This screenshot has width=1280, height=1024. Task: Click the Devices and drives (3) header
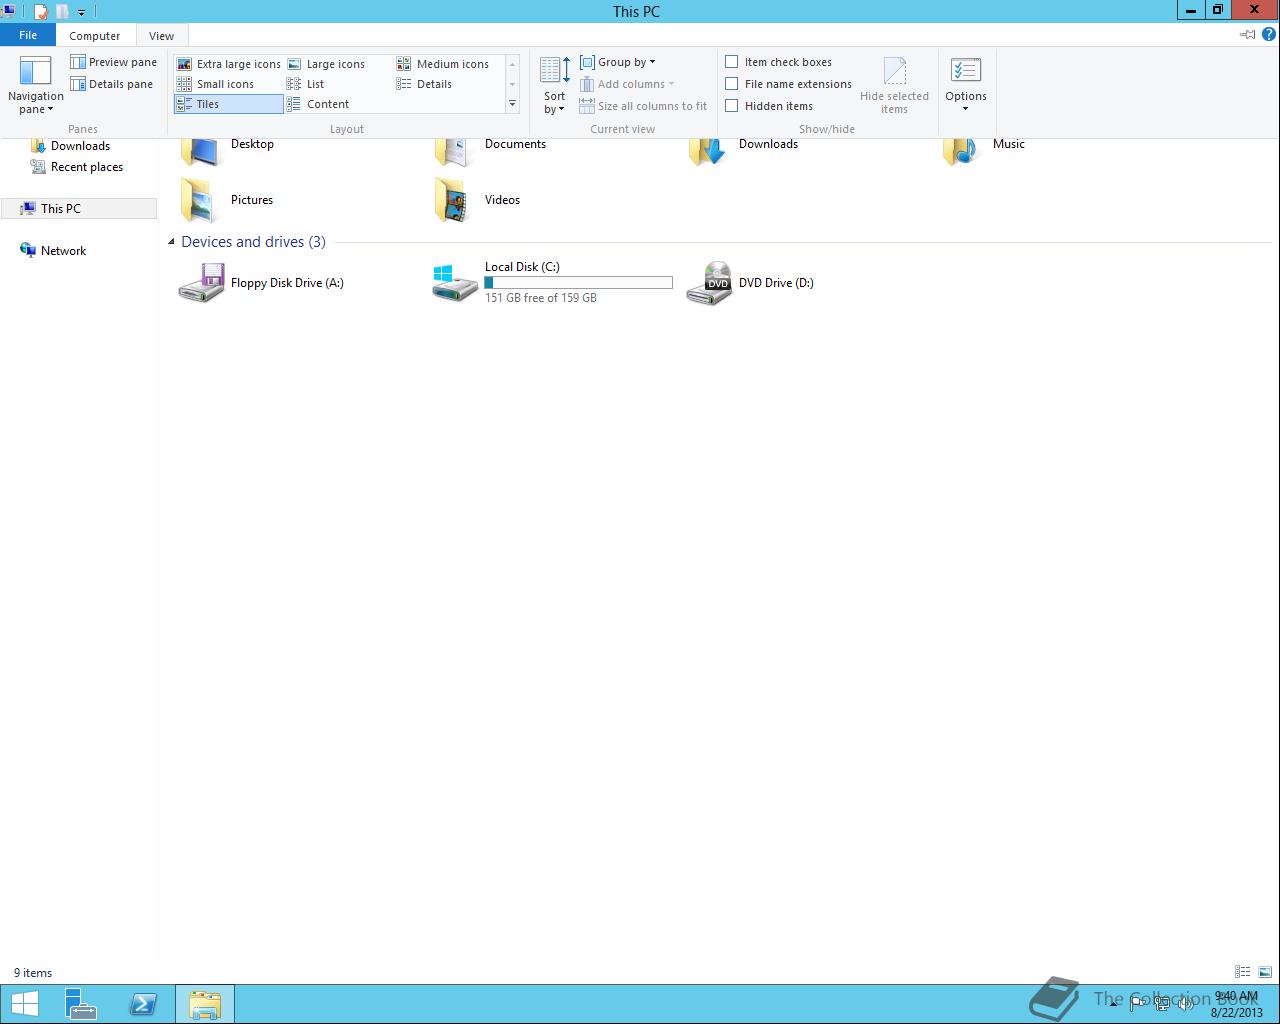(253, 242)
